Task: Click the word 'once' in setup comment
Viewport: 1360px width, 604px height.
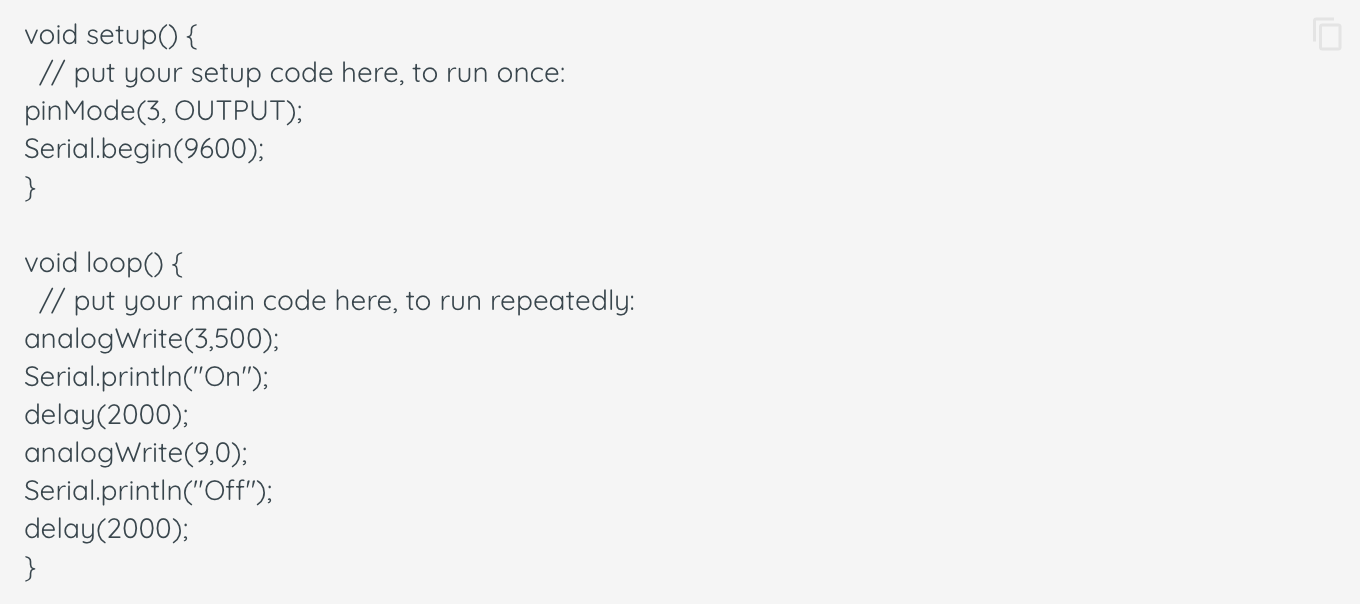Action: (527, 73)
